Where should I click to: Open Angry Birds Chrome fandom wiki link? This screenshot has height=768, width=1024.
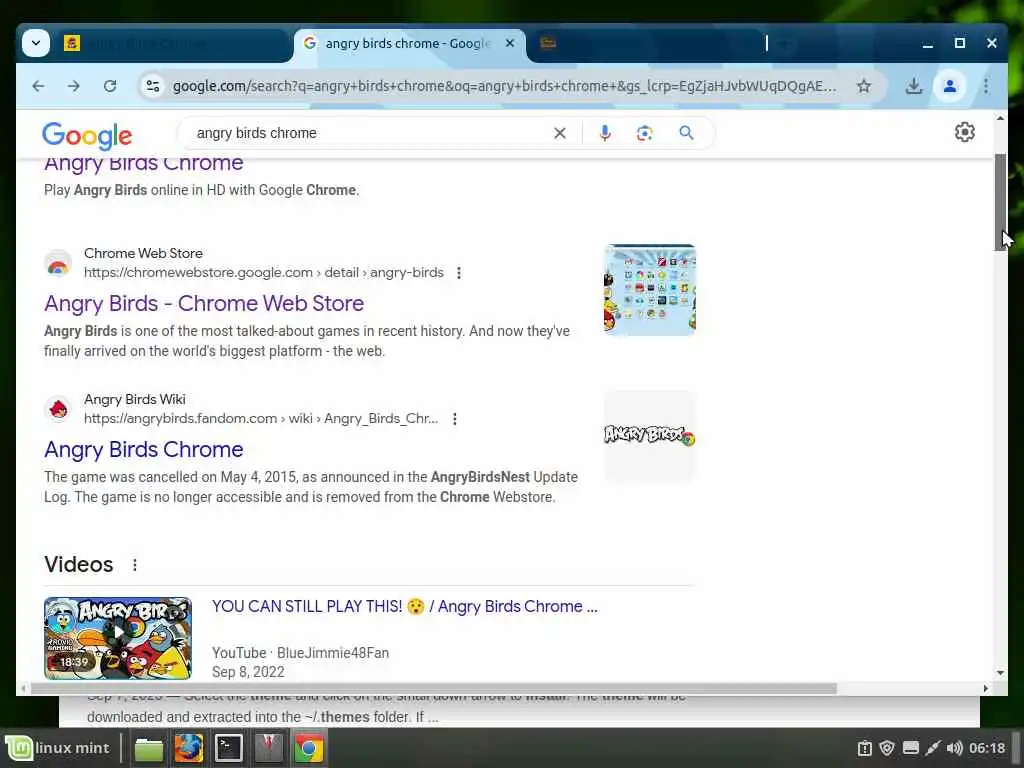coord(144,450)
